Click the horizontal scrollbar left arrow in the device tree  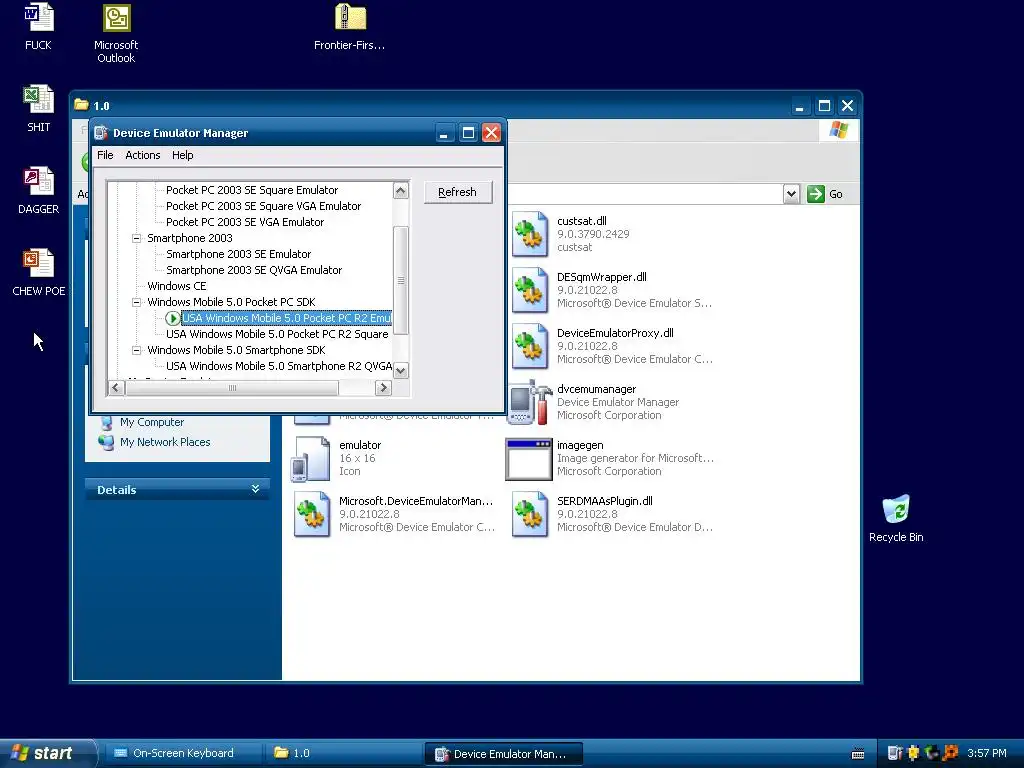(x=116, y=388)
